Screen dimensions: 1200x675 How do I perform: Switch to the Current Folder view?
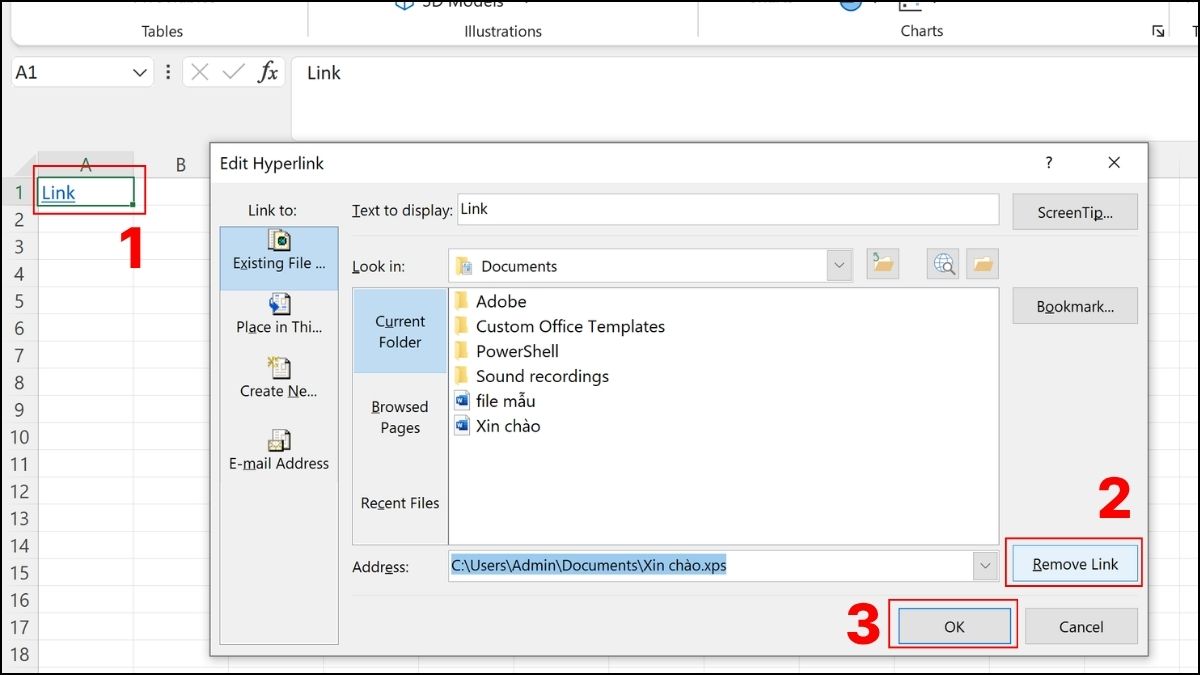click(x=399, y=331)
